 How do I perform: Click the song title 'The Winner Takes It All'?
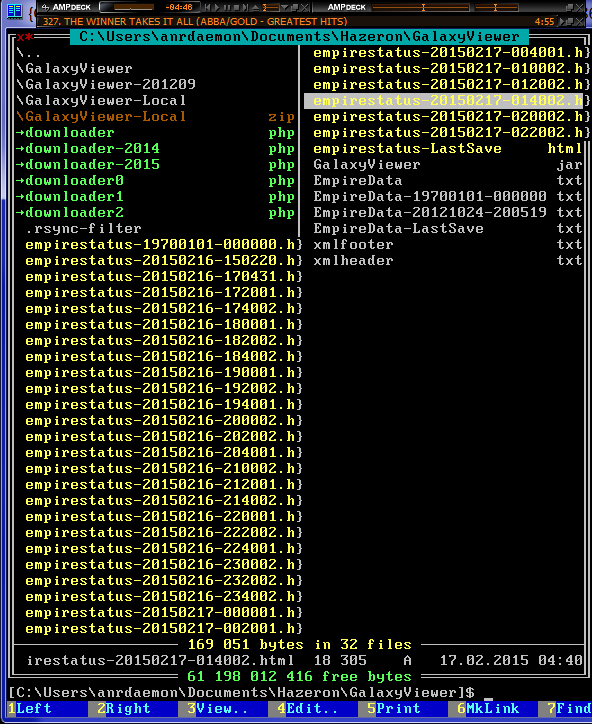pos(195,22)
